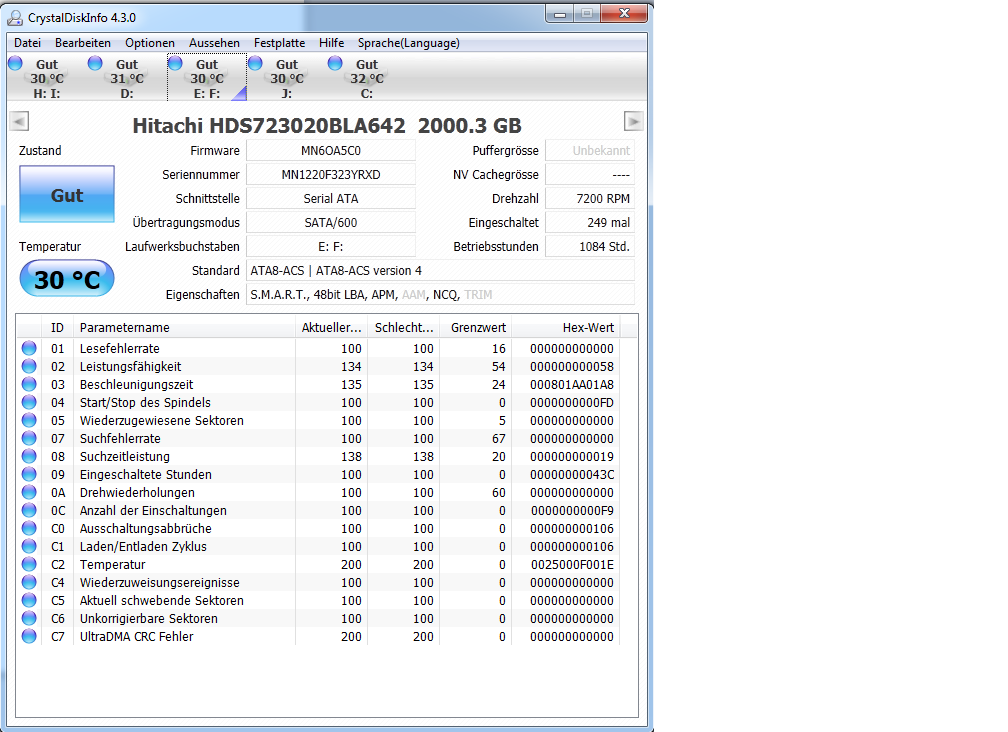Click the Firmware field MN6OA5C0
This screenshot has height=732, width=1008.
(331, 150)
